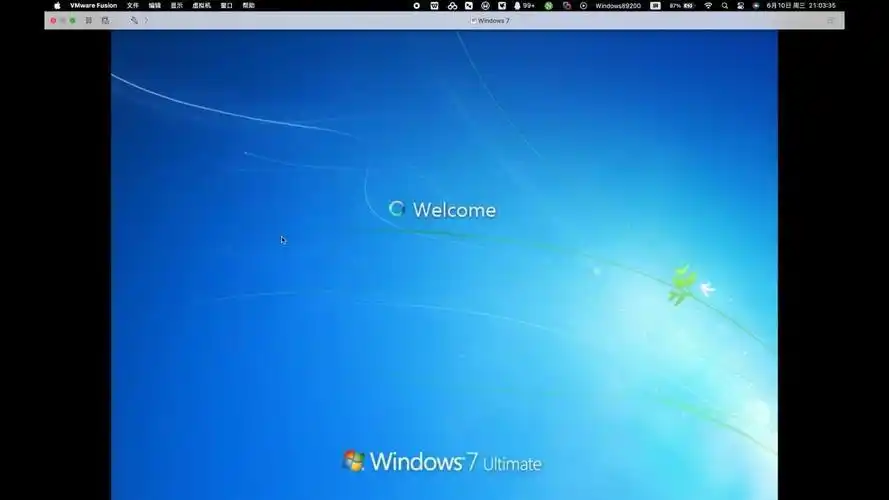Click the sidebar toggle icon at toolbar right

[830, 20]
